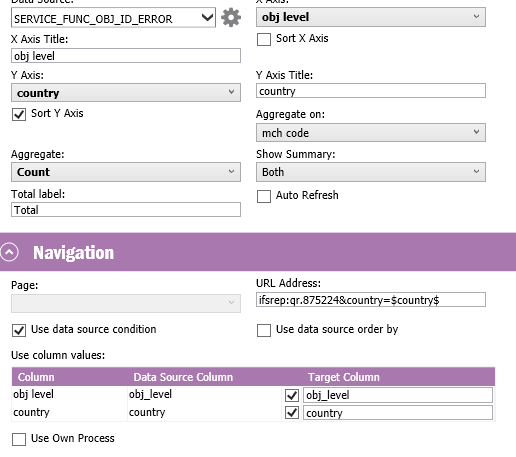The height and width of the screenshot is (457, 516).
Task: Click the Data Source Column header
Action: pos(183,377)
